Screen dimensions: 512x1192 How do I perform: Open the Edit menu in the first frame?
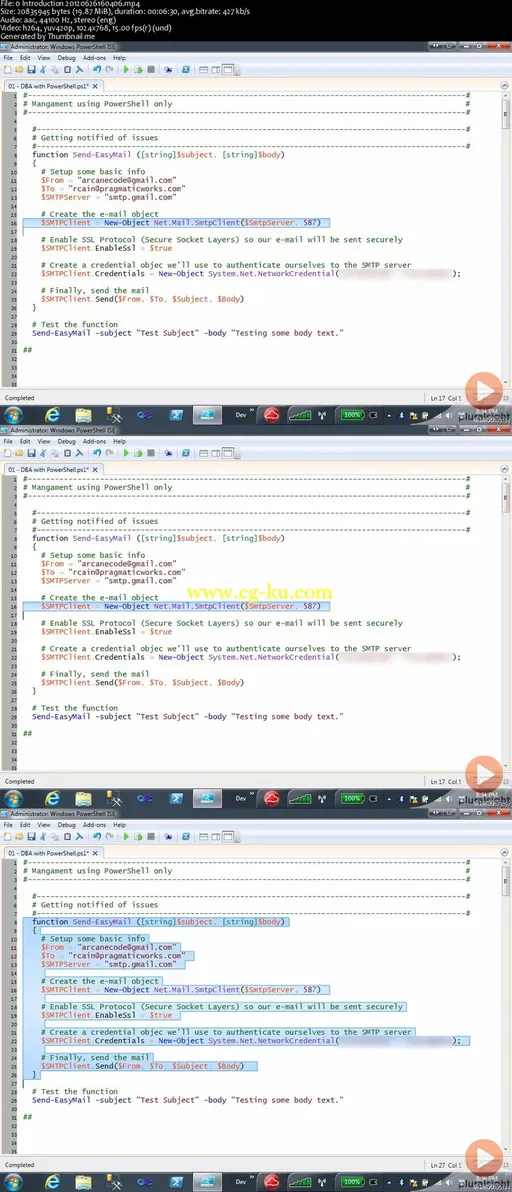coord(25,58)
